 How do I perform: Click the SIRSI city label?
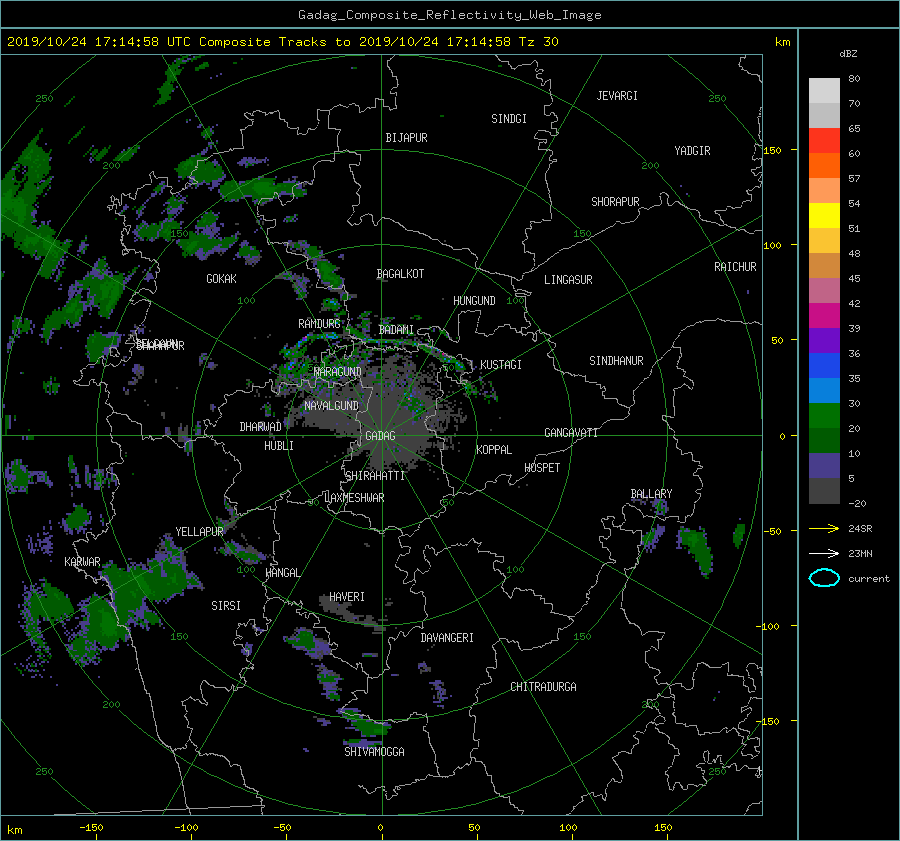(226, 606)
